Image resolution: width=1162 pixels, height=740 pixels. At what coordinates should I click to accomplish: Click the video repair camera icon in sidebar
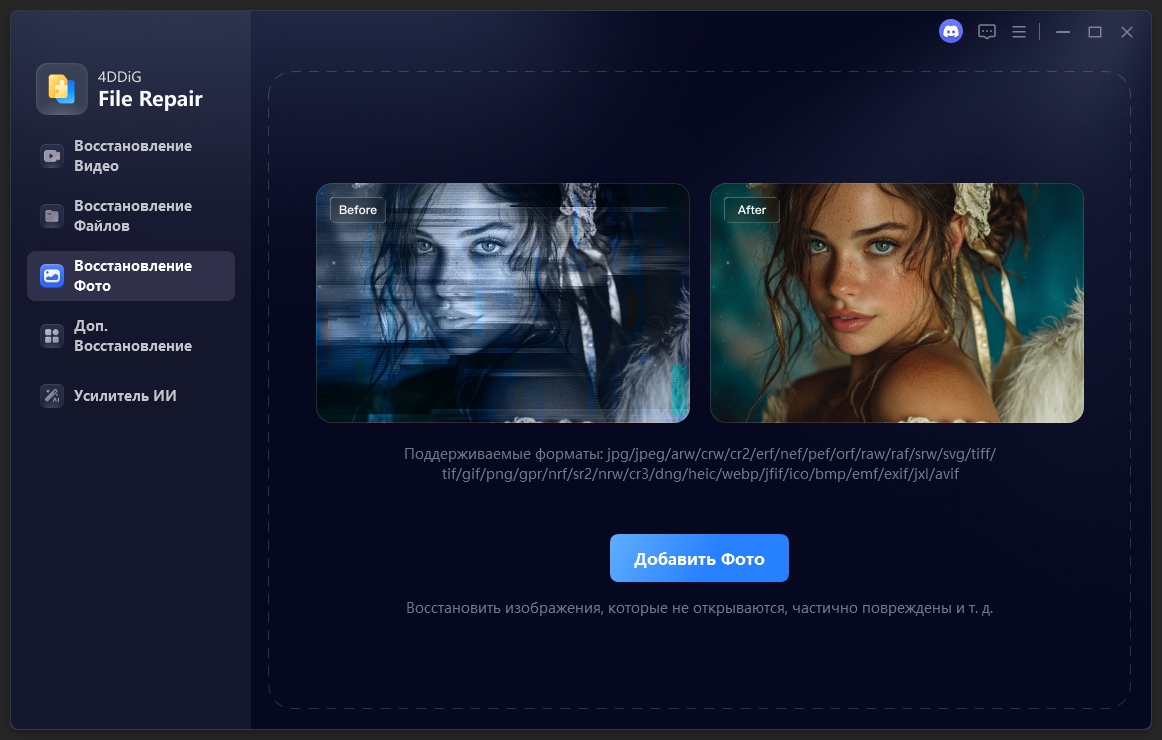(52, 156)
